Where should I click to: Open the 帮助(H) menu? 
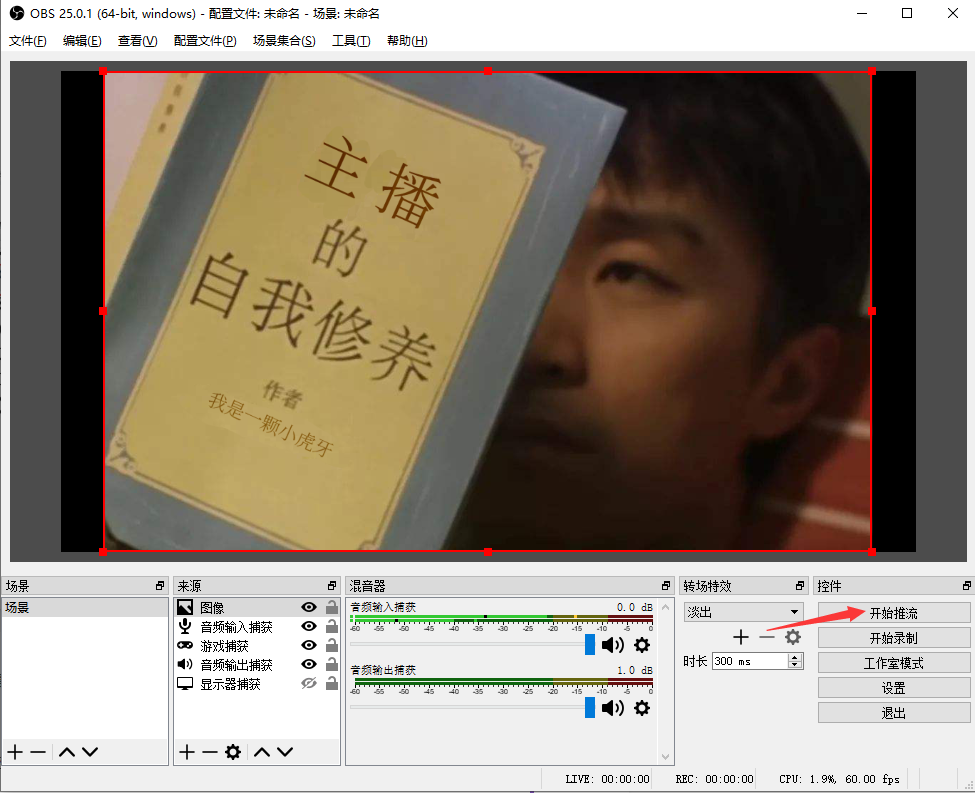407,41
